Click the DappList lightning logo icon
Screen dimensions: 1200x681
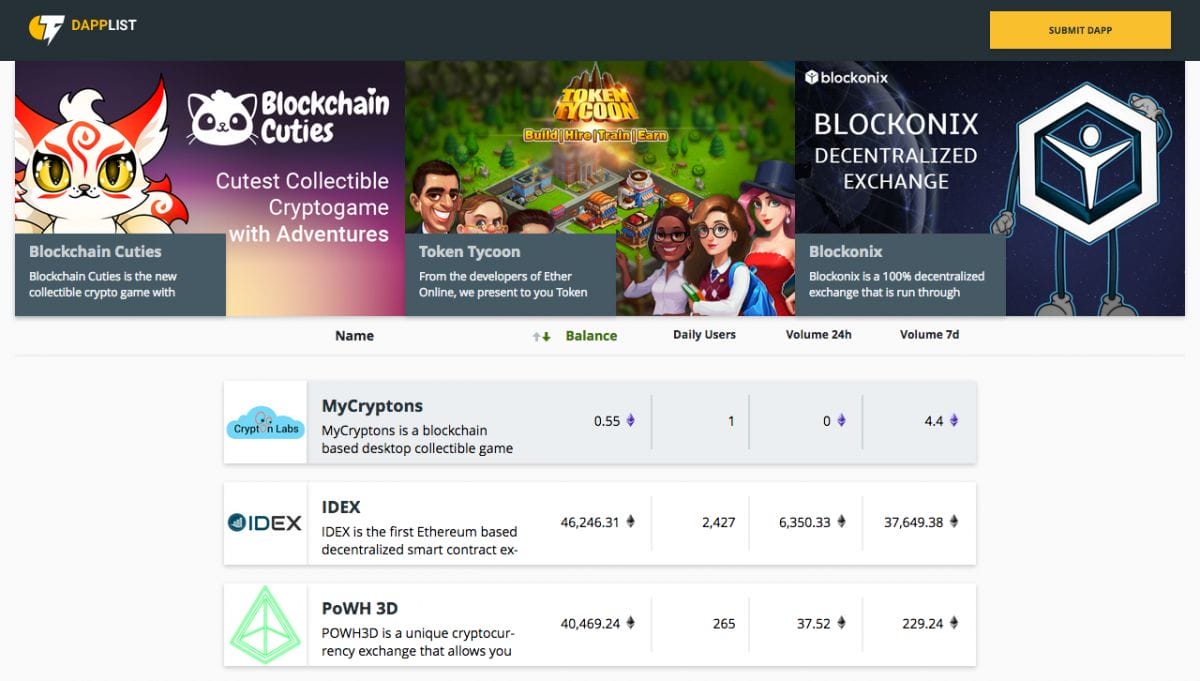(46, 30)
